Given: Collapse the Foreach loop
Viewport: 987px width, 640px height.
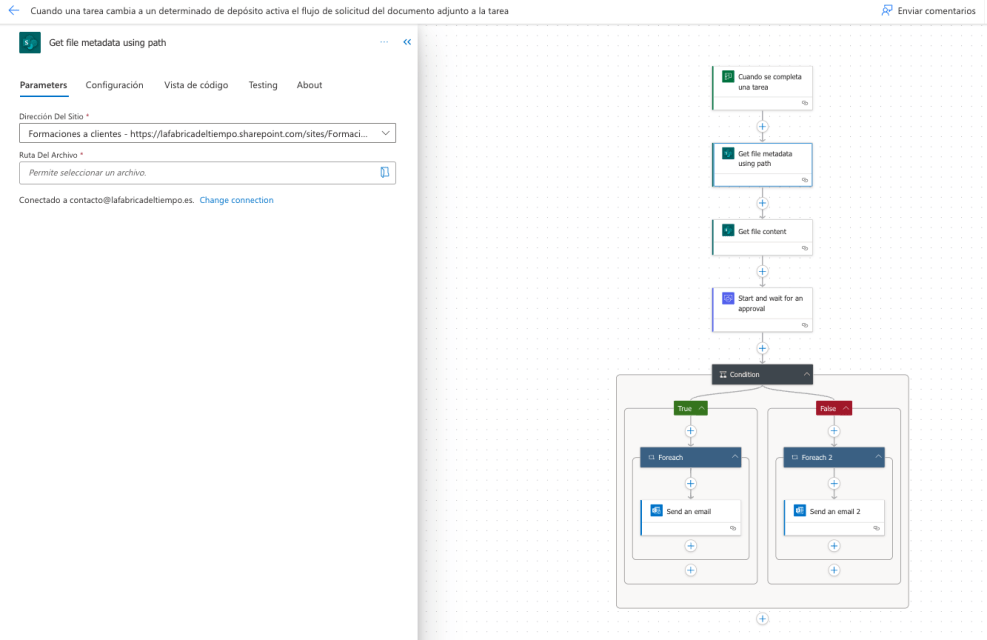Looking at the screenshot, I should pyautogui.click(x=735, y=457).
